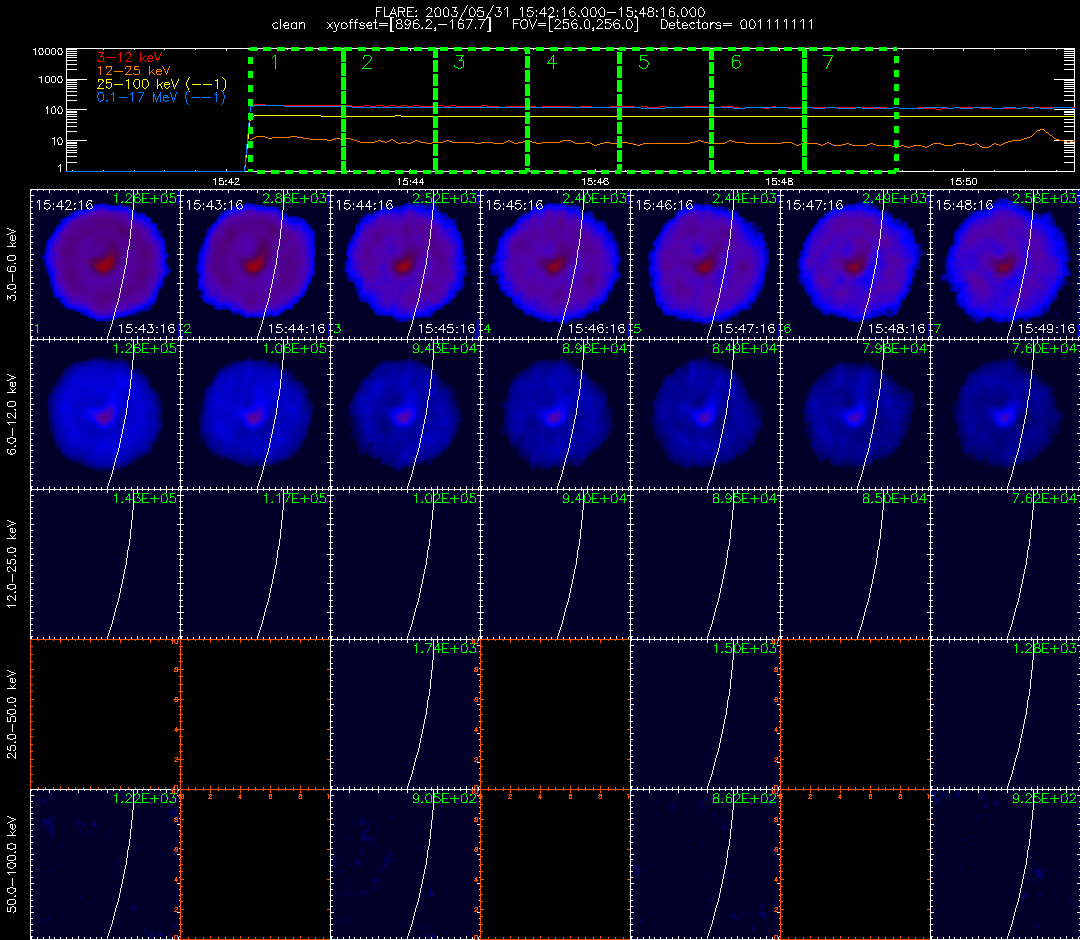
Task: Open the 3.0-6.0 keV image for interval 6
Action: [856, 264]
